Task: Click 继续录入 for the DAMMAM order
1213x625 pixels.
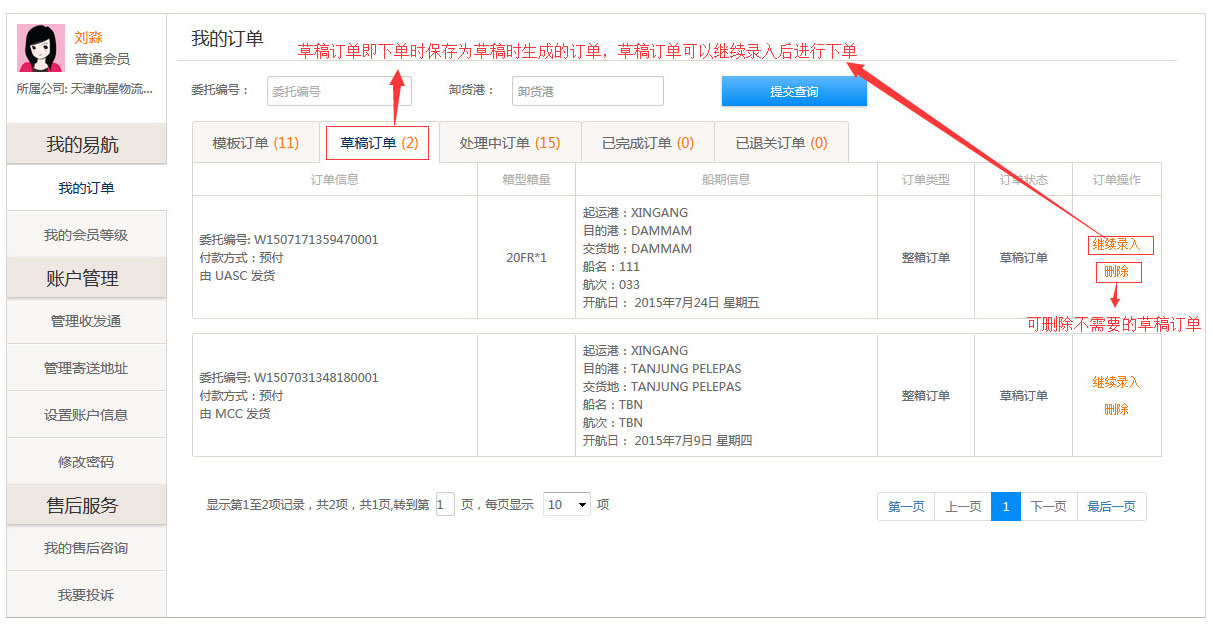Action: [x=1116, y=245]
